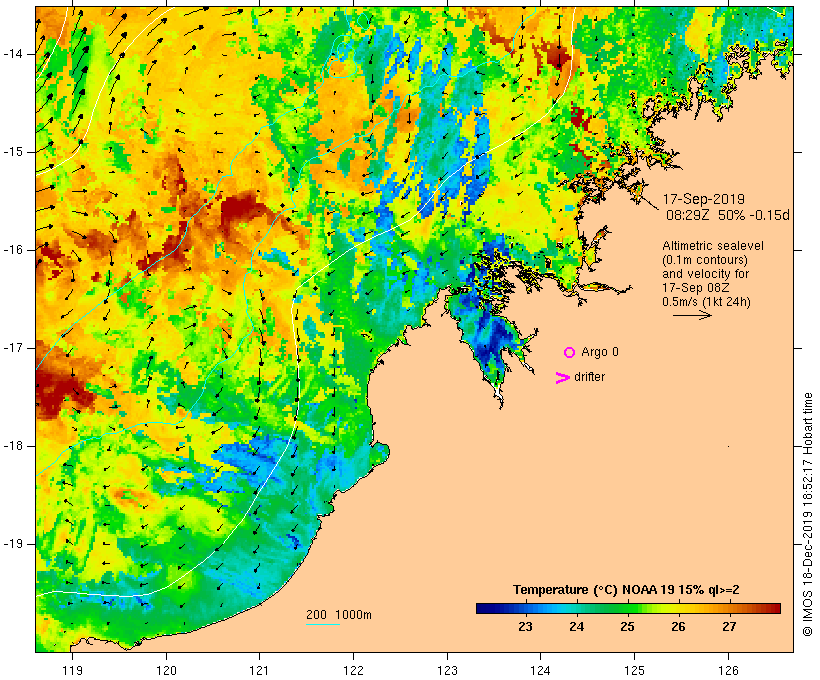
Task: Click the colorbar tick label 26
Action: [x=678, y=627]
